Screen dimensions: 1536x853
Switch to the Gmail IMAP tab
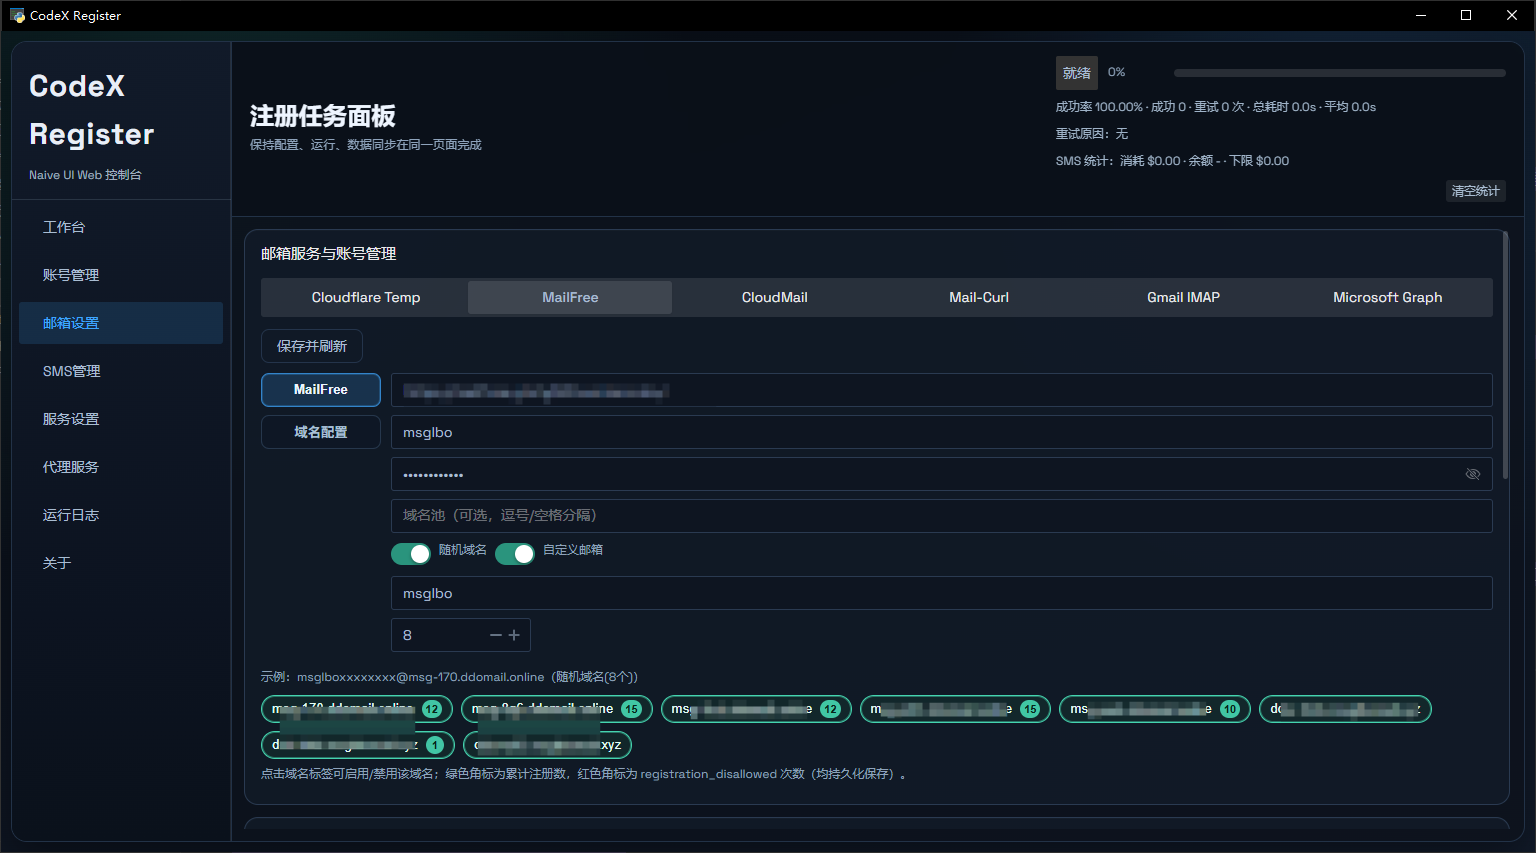1183,297
